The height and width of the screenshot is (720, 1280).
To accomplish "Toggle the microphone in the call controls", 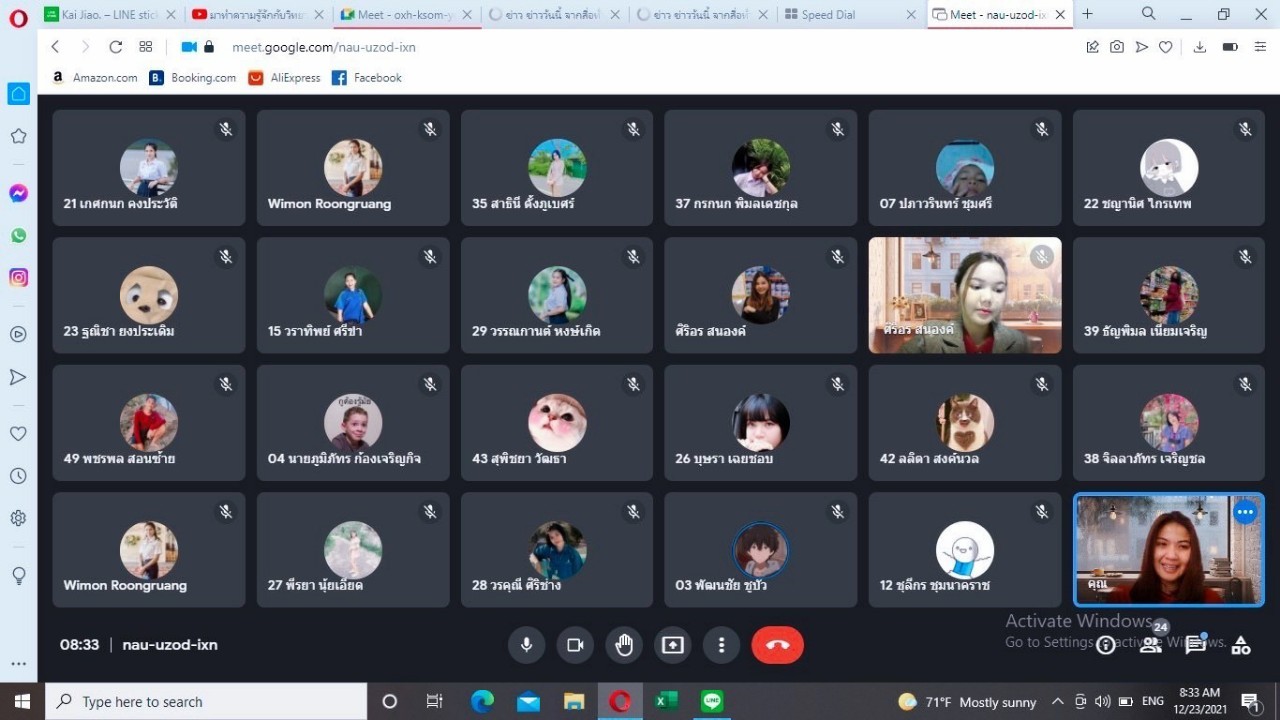I will point(526,645).
